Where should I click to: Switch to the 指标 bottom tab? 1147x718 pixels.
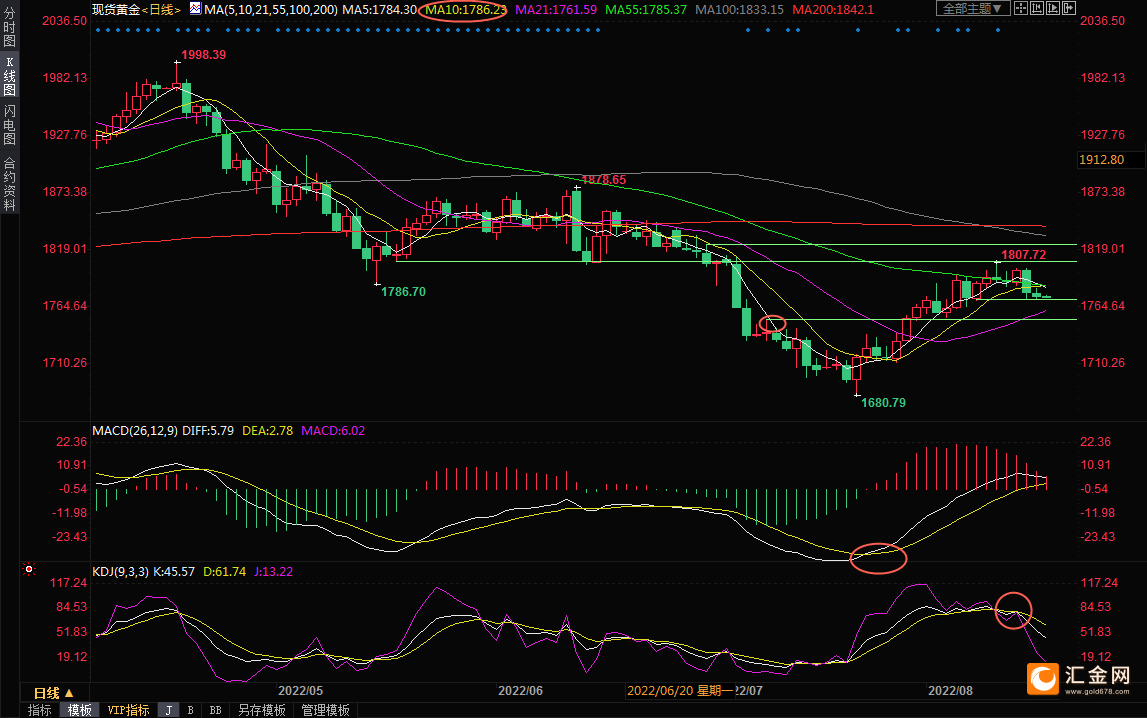(40, 710)
